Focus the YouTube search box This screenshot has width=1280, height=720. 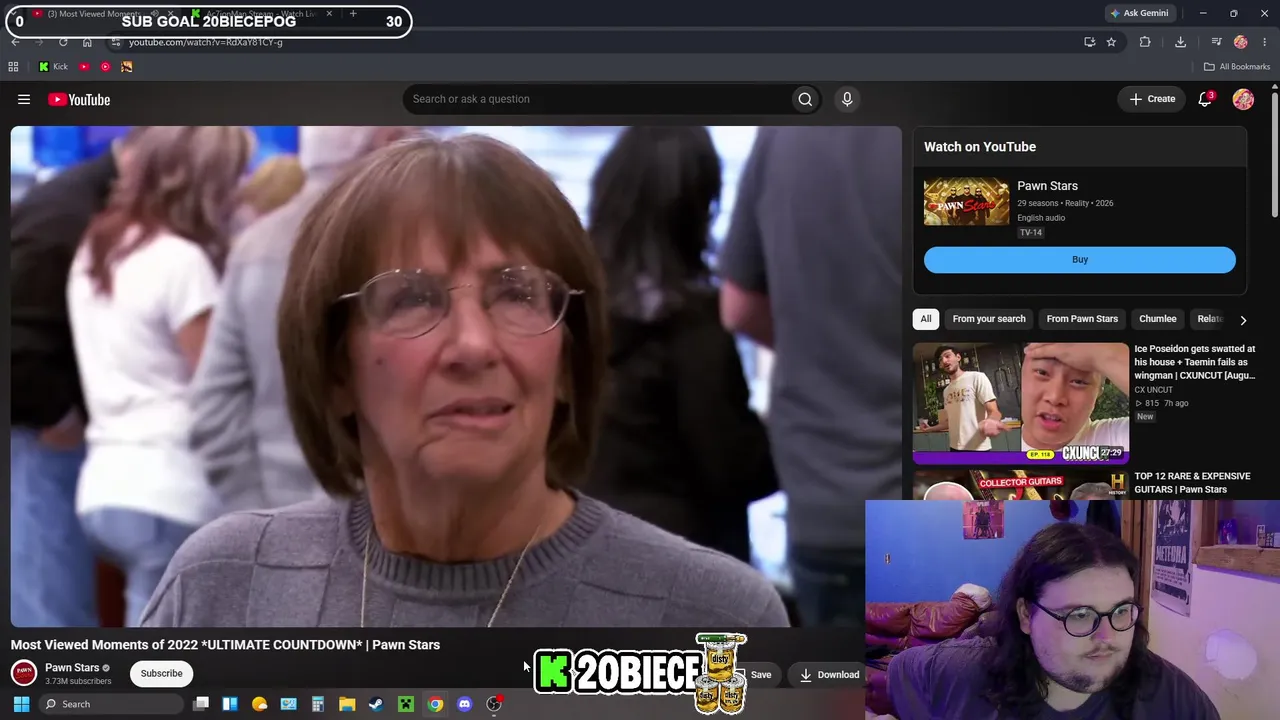coord(600,99)
